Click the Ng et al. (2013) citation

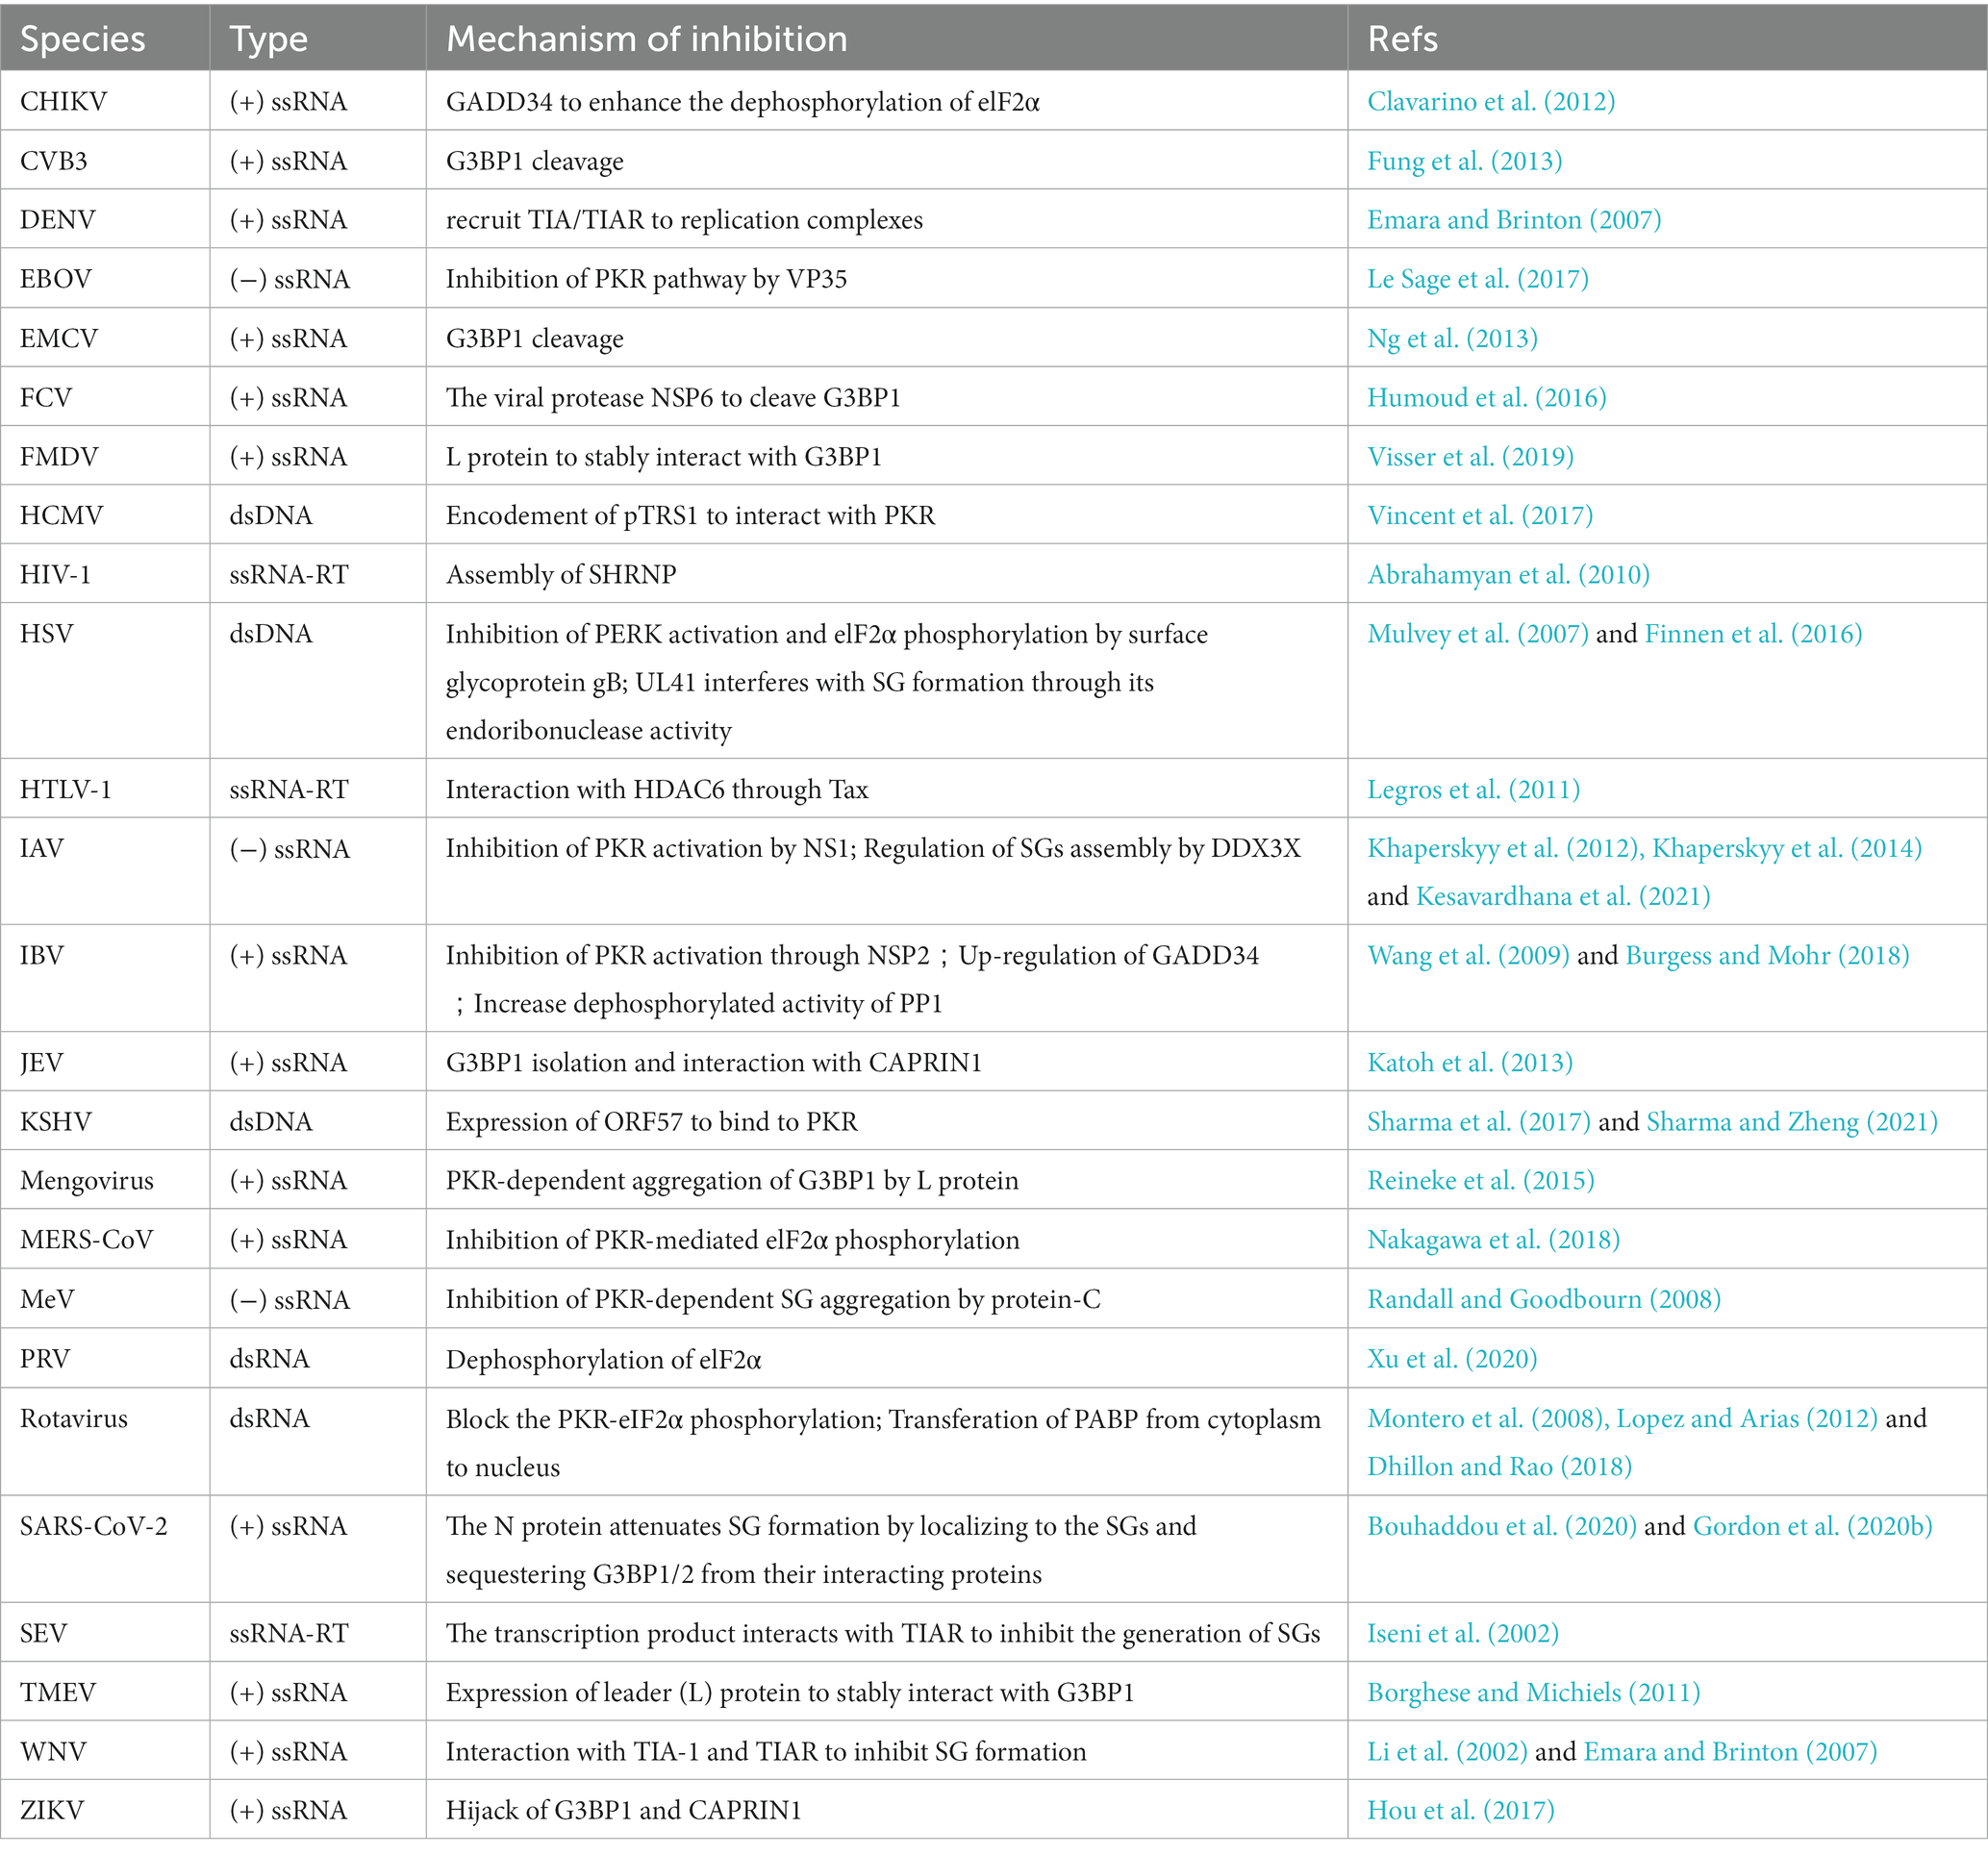tap(1452, 338)
